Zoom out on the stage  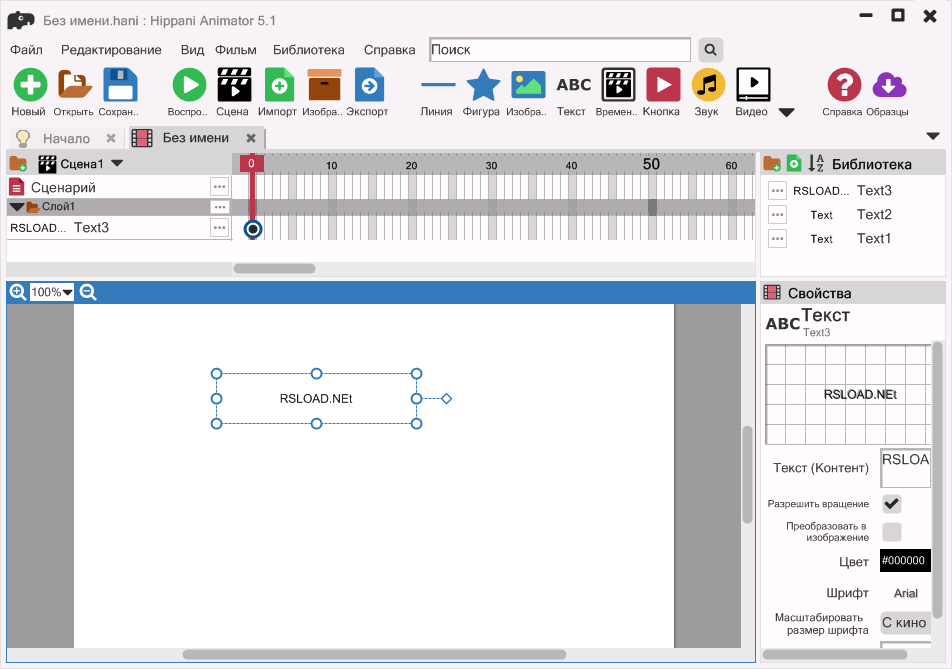click(x=88, y=292)
